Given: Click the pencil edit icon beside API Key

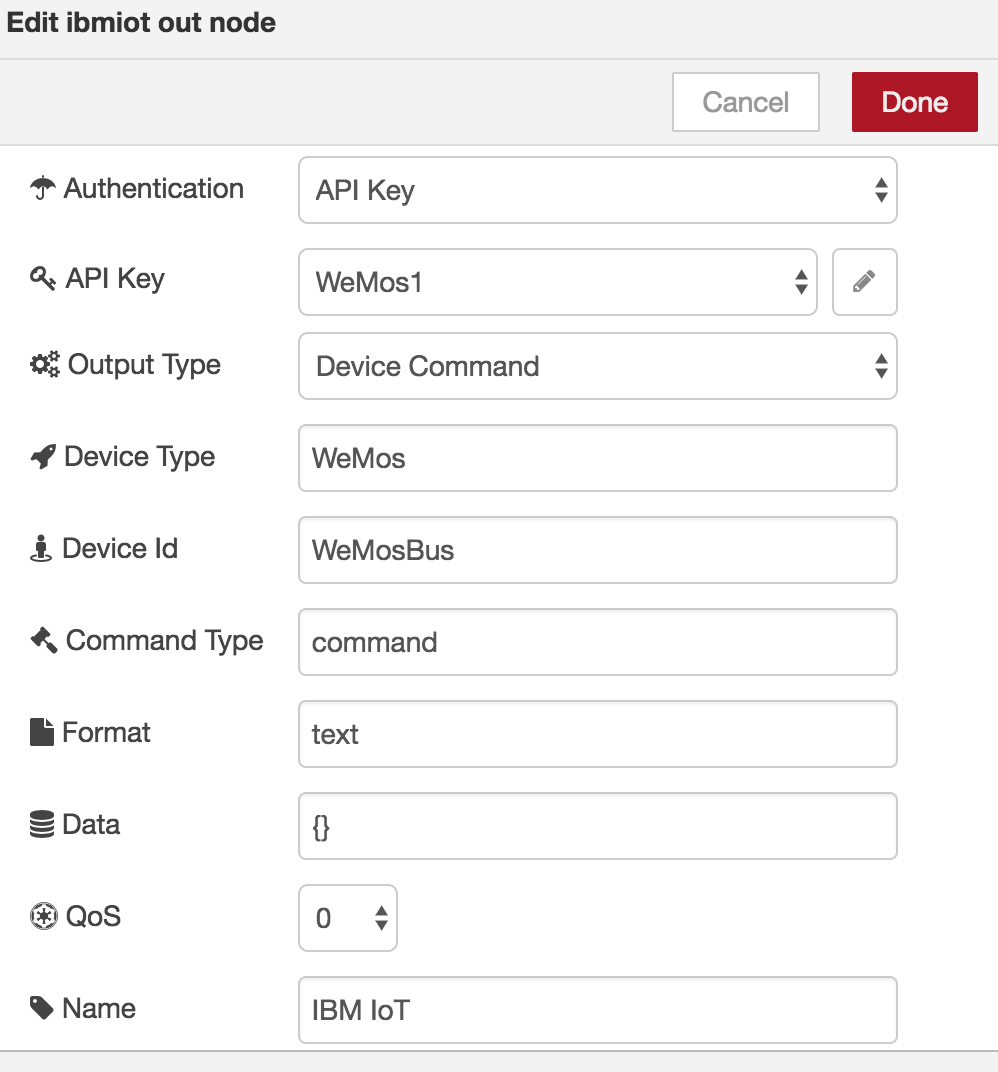Looking at the screenshot, I should click(864, 282).
